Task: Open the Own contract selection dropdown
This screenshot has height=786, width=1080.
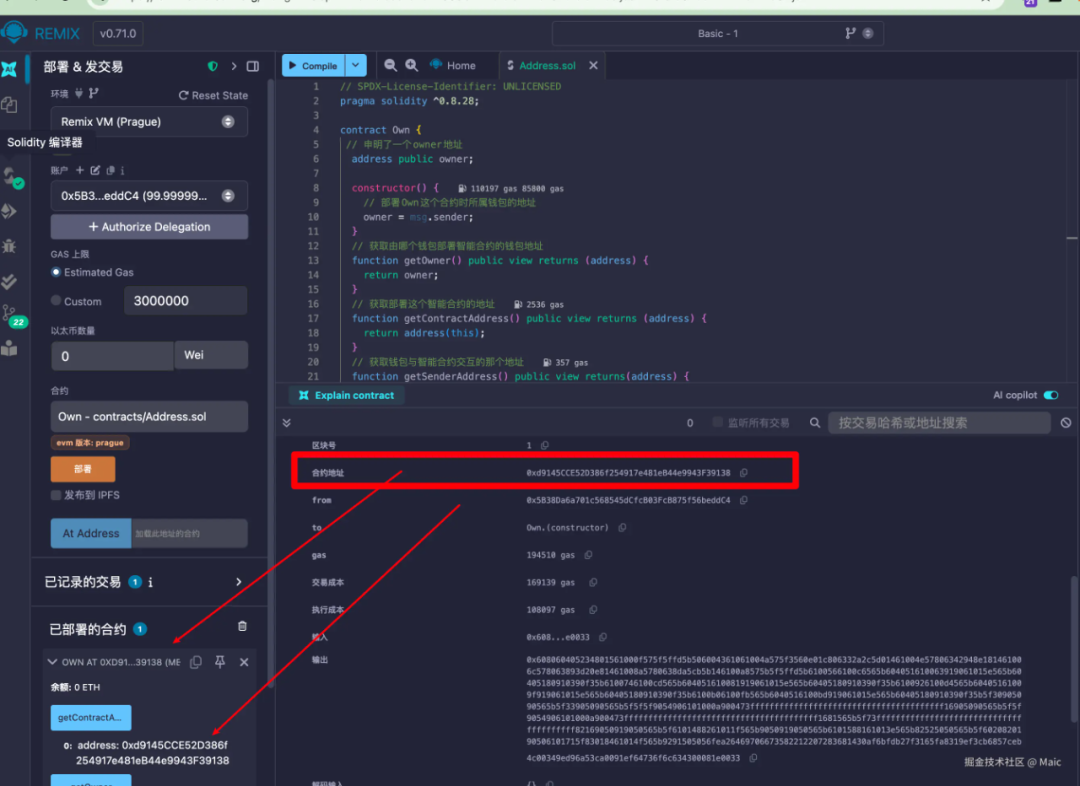Action: click(x=149, y=417)
